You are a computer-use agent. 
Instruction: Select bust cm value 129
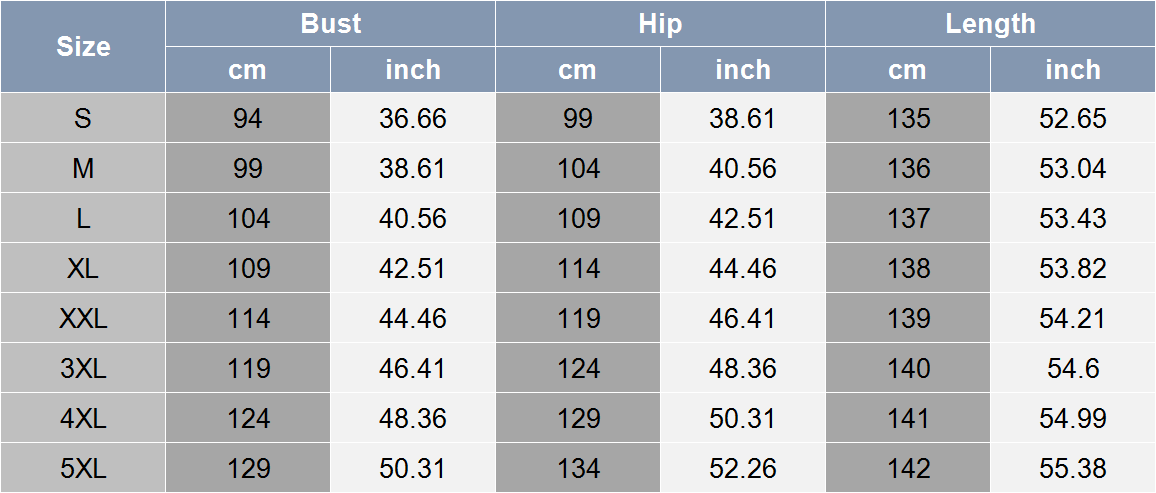(248, 468)
